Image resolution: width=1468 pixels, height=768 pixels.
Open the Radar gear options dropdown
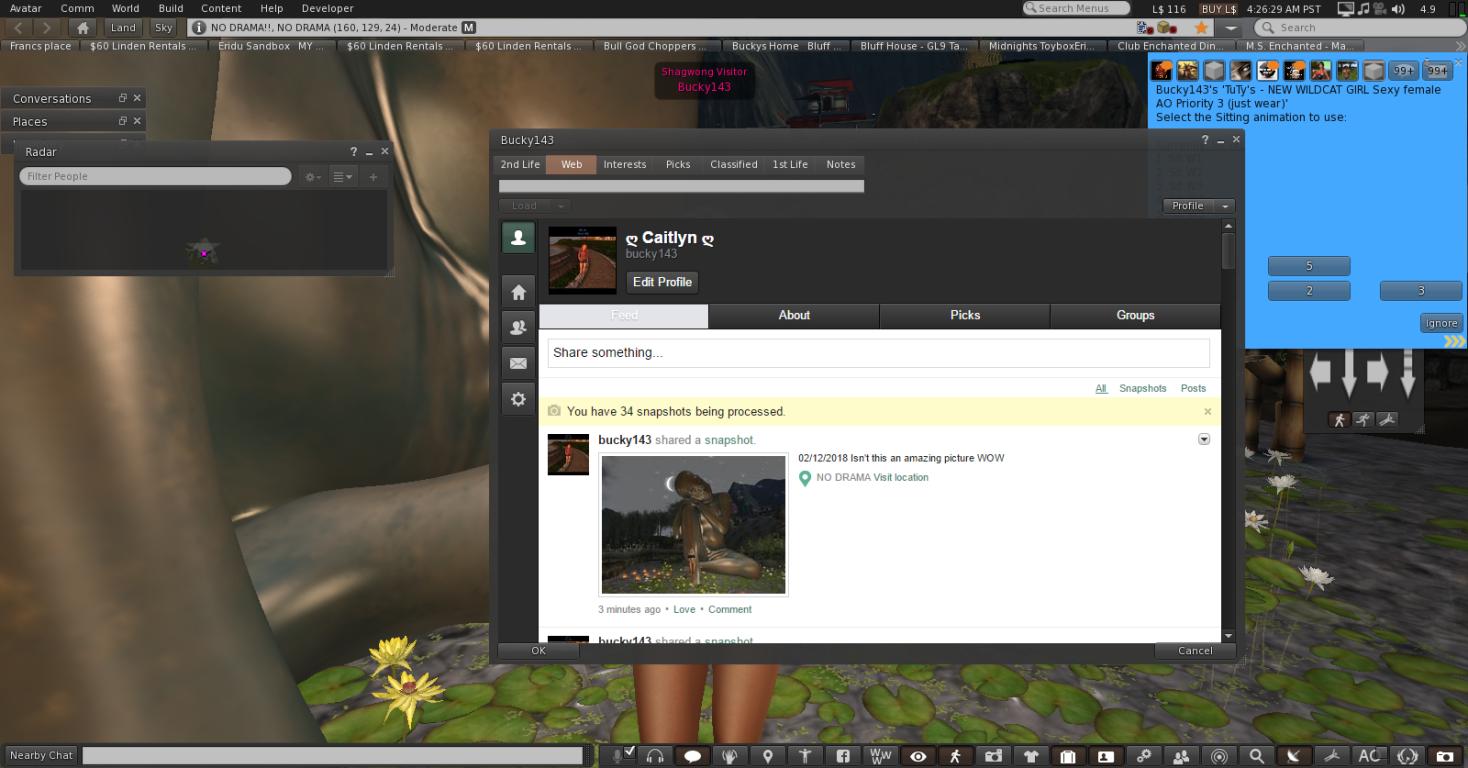coord(312,177)
